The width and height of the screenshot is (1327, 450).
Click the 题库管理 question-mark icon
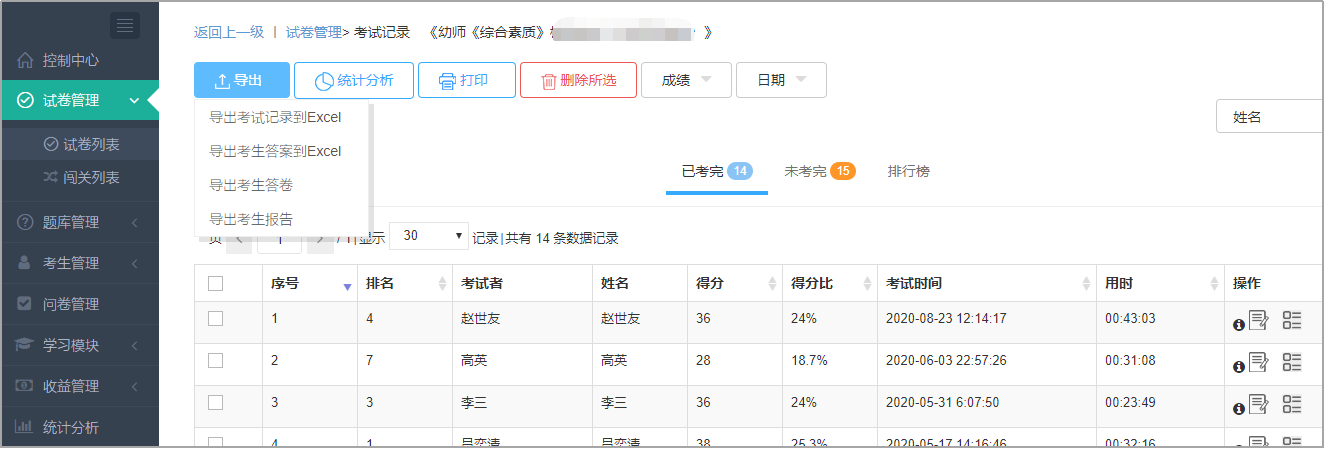click(x=25, y=222)
